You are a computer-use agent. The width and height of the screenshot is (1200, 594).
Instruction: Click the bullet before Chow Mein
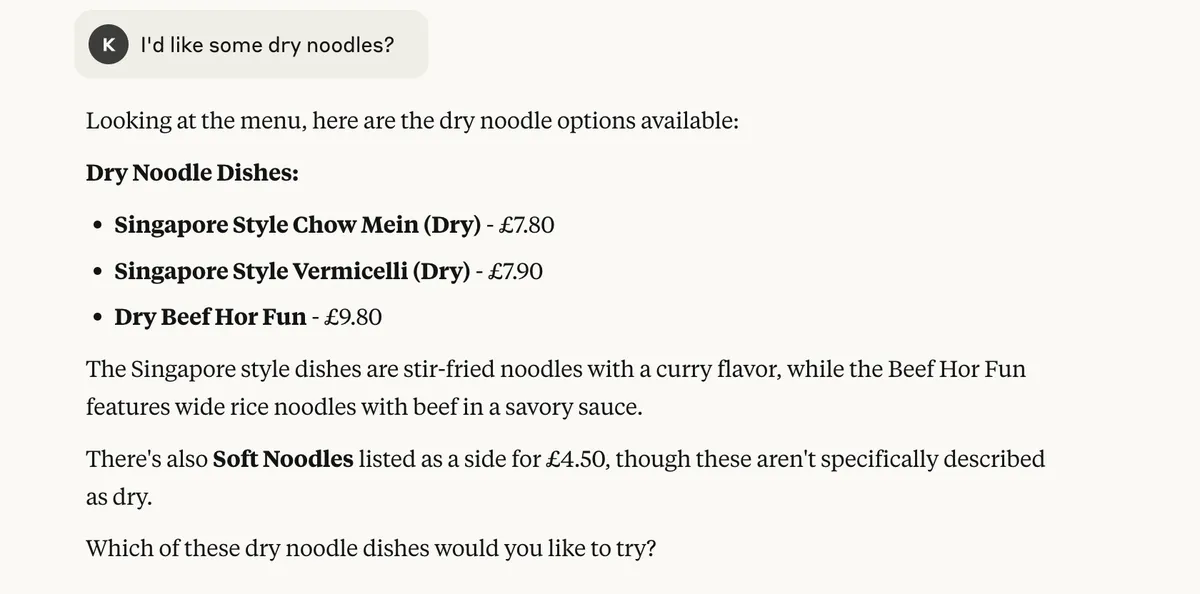(97, 225)
